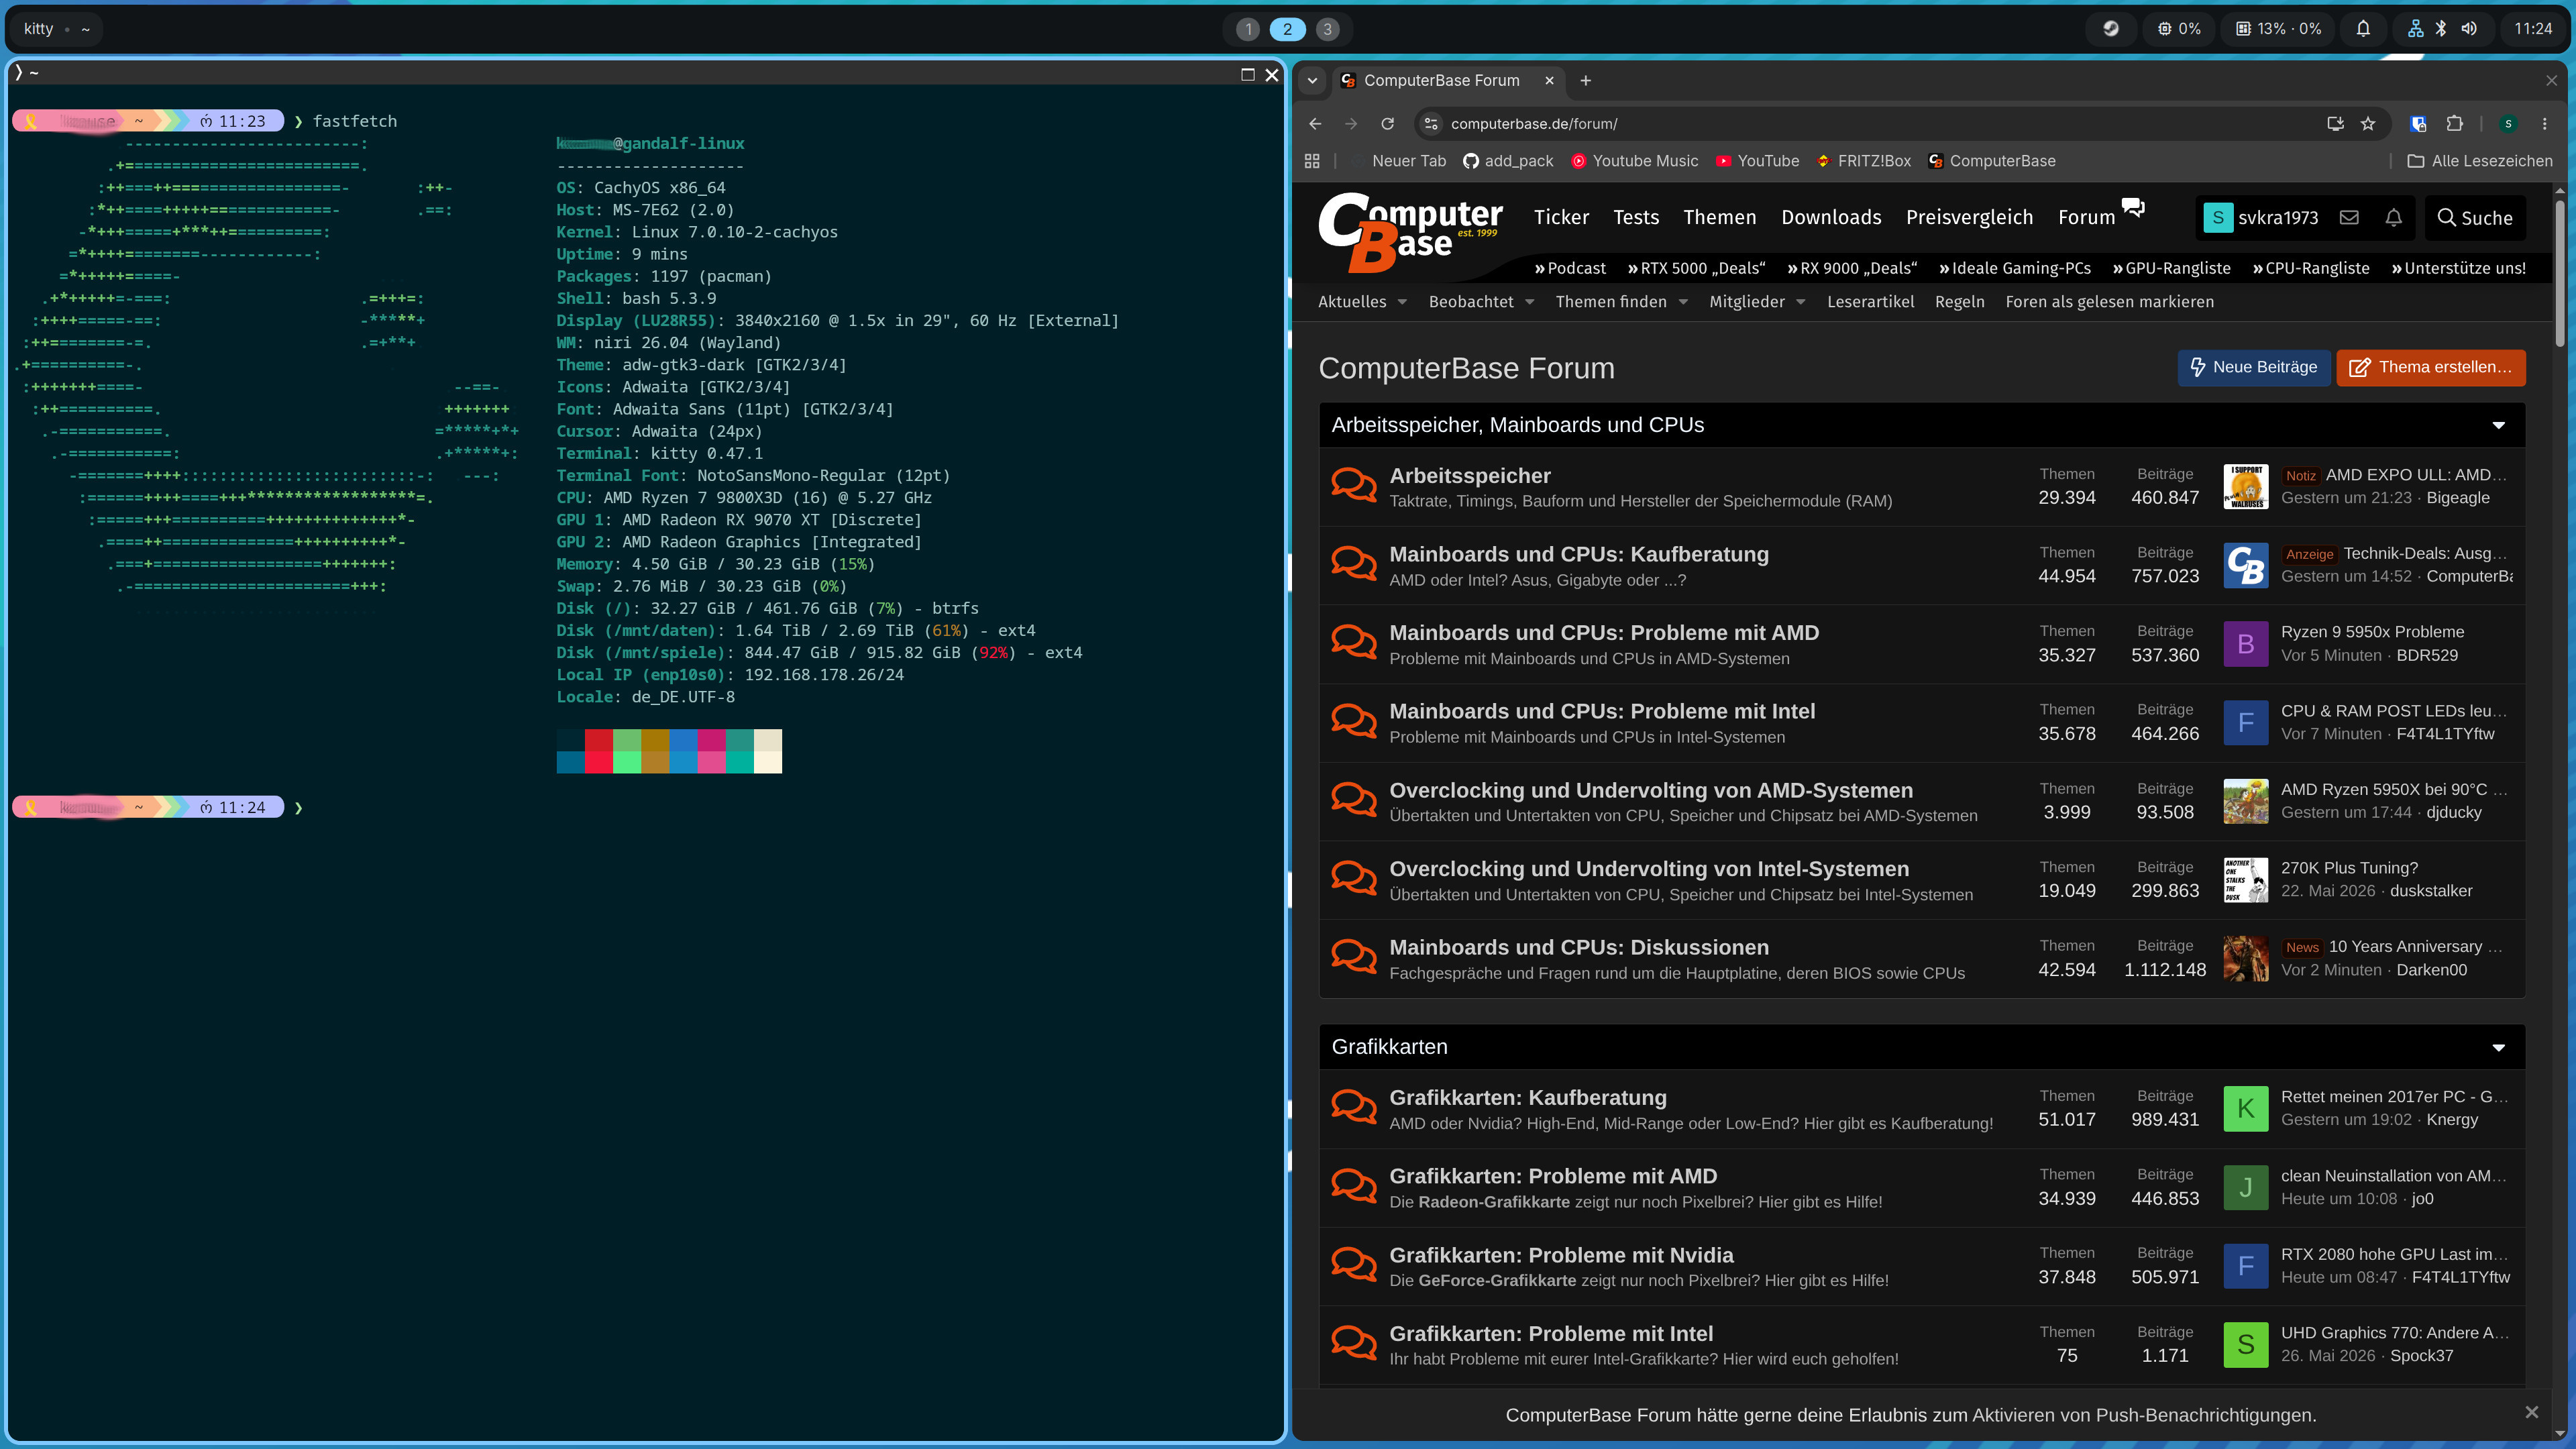Open Alle Lesezeichen bookmarks folder
The image size is (2576, 1449).
pyautogui.click(x=2479, y=161)
